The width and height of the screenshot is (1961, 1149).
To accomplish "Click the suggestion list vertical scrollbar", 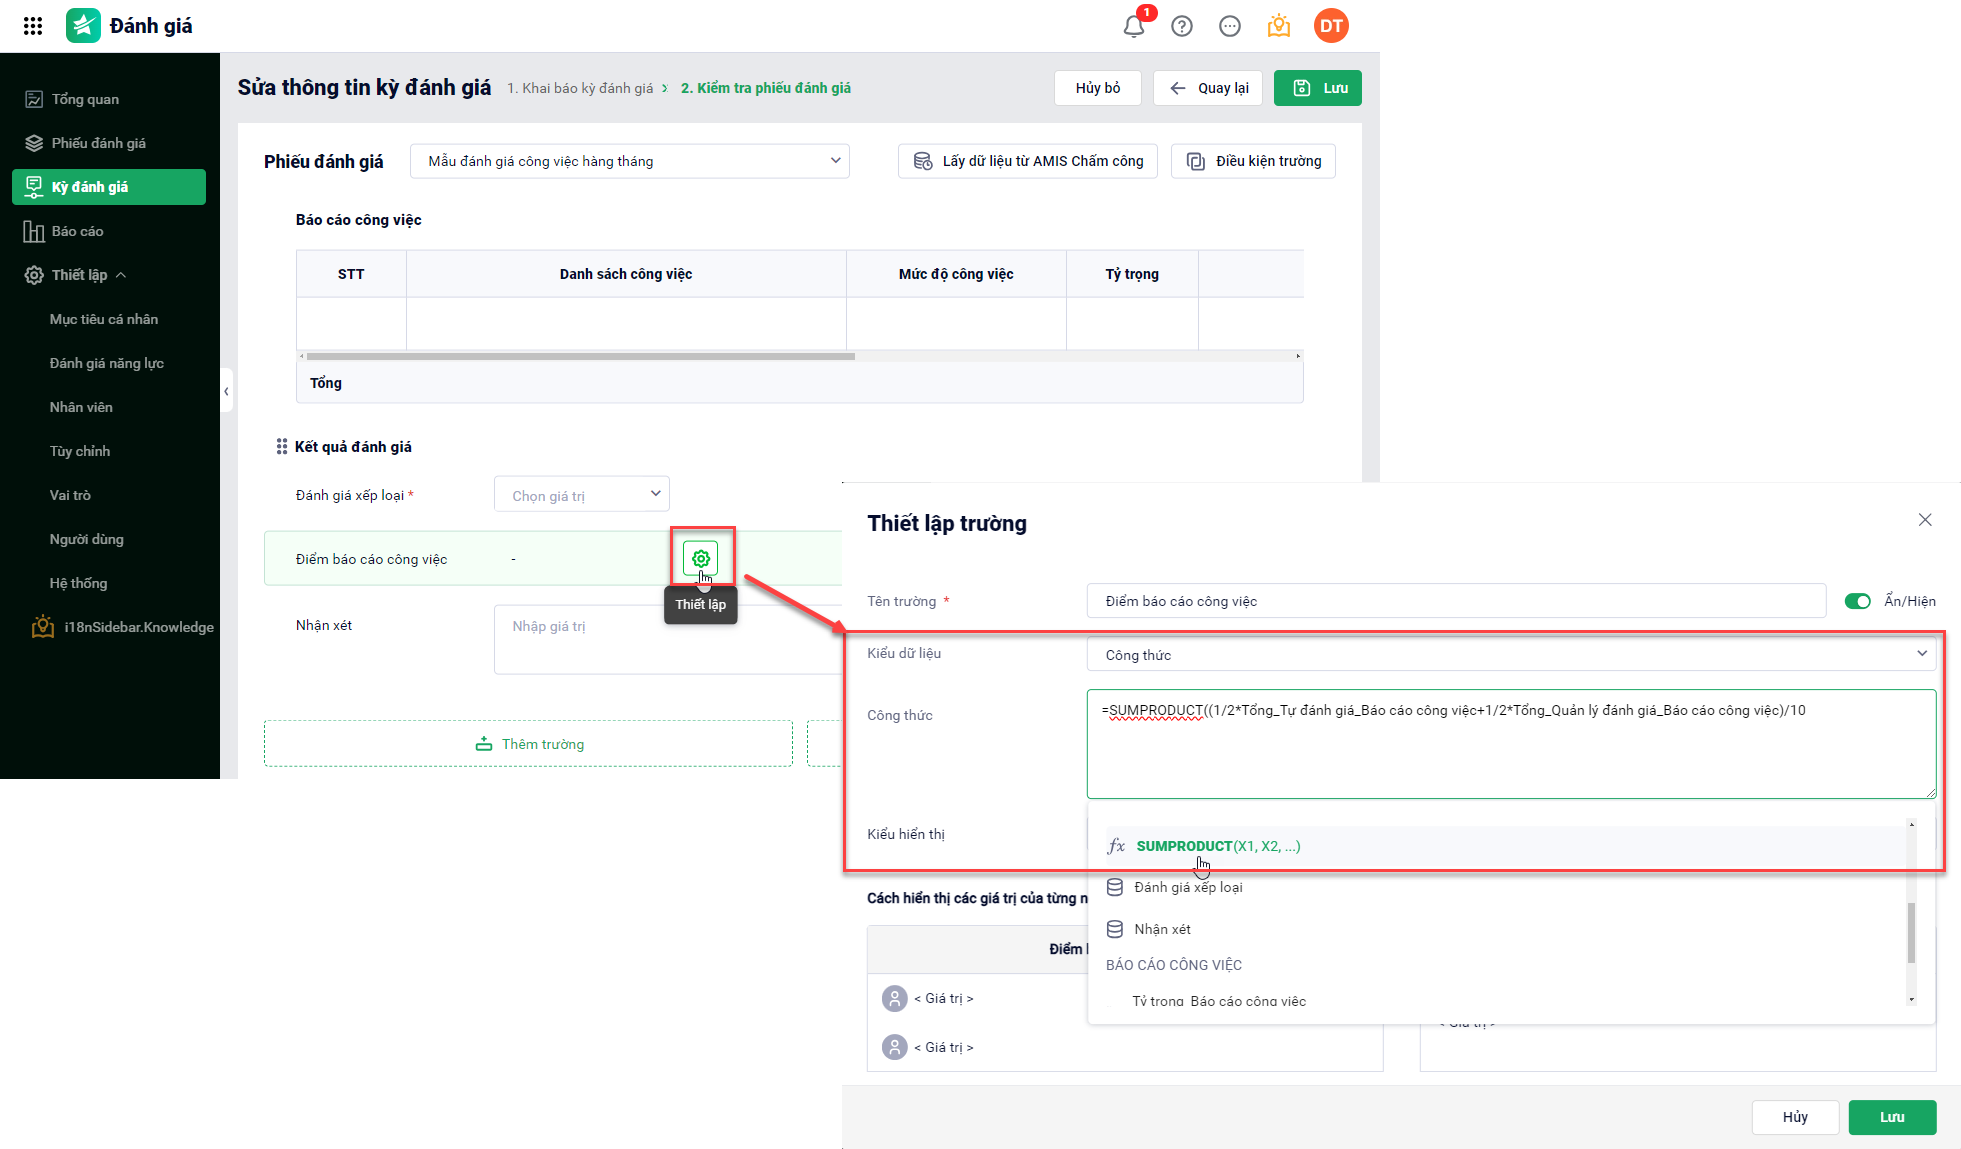I will (1911, 932).
